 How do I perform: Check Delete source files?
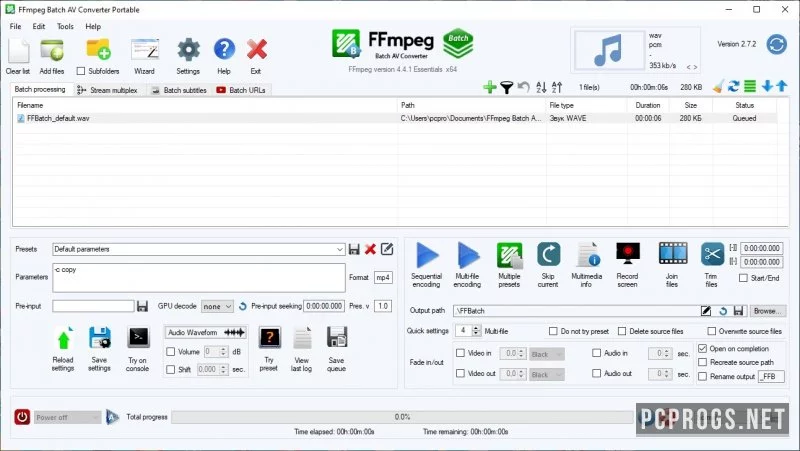pyautogui.click(x=622, y=331)
